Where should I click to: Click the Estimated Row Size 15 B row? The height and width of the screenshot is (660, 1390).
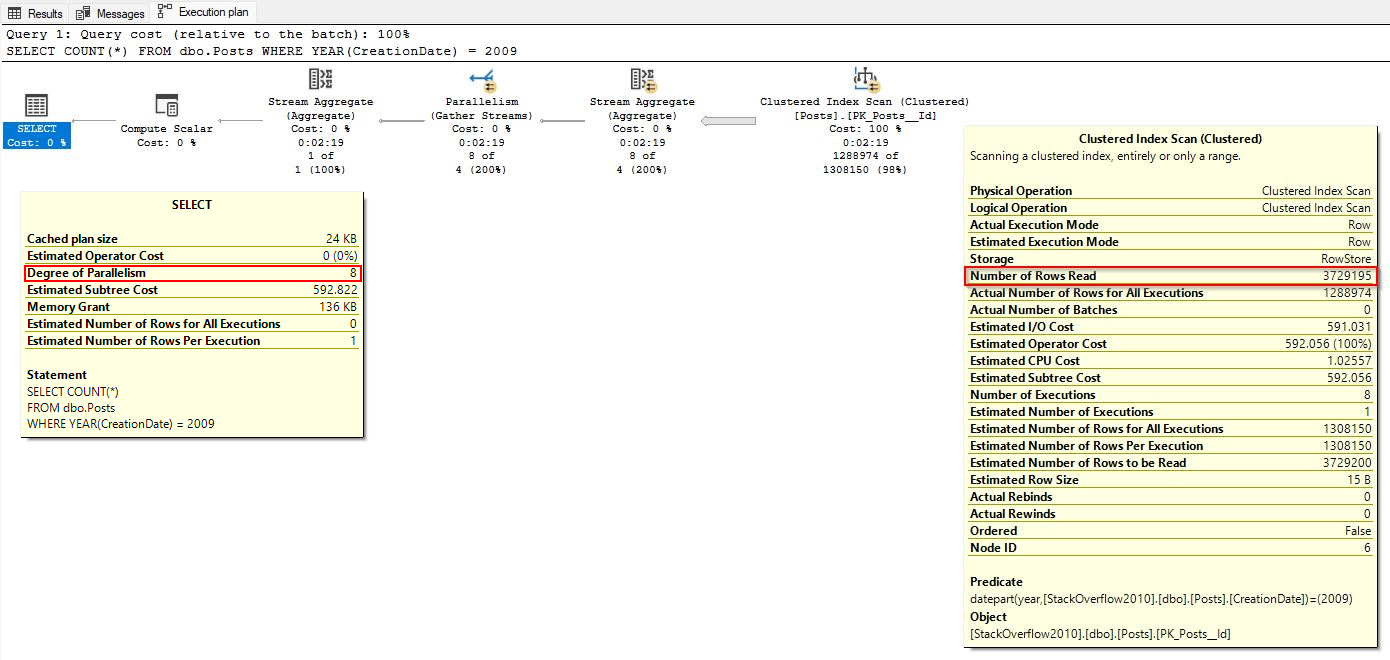[1171, 480]
